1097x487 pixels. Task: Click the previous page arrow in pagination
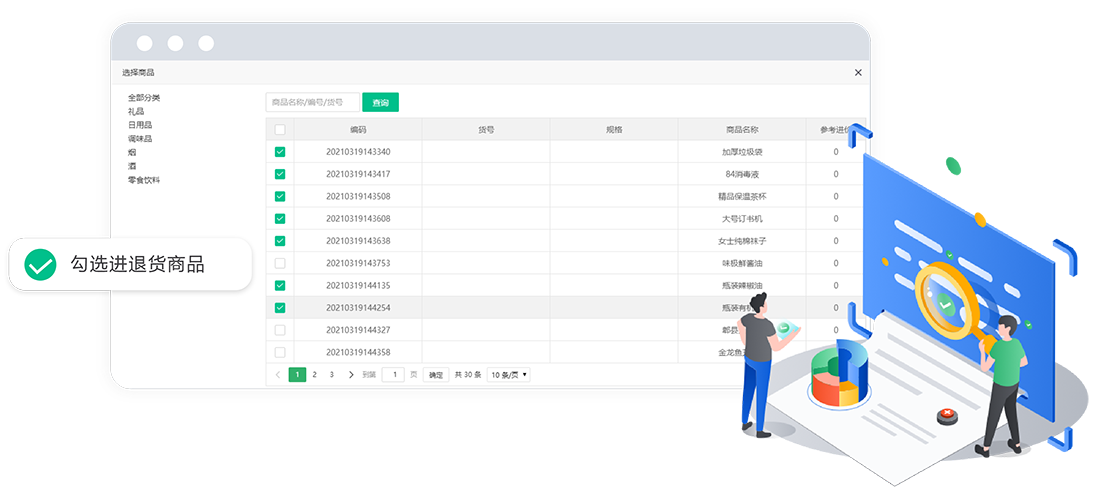(x=278, y=375)
